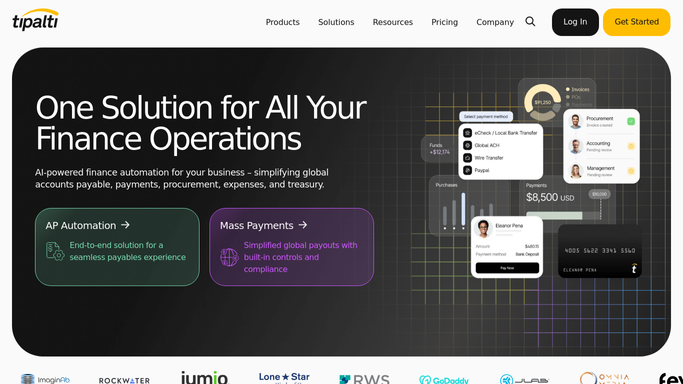Click the $10,000 limit marker
Image resolution: width=683 pixels, height=384 pixels.
[599, 194]
